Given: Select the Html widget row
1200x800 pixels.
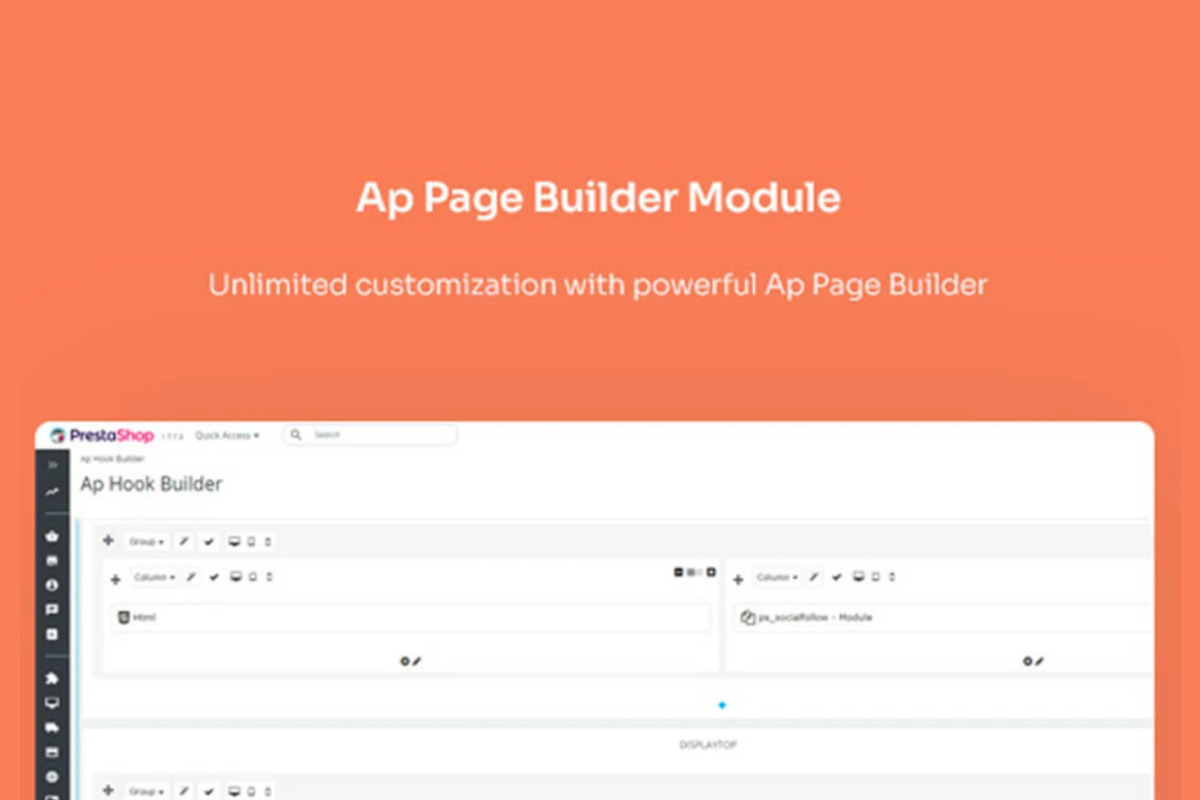Looking at the screenshot, I should [x=410, y=617].
